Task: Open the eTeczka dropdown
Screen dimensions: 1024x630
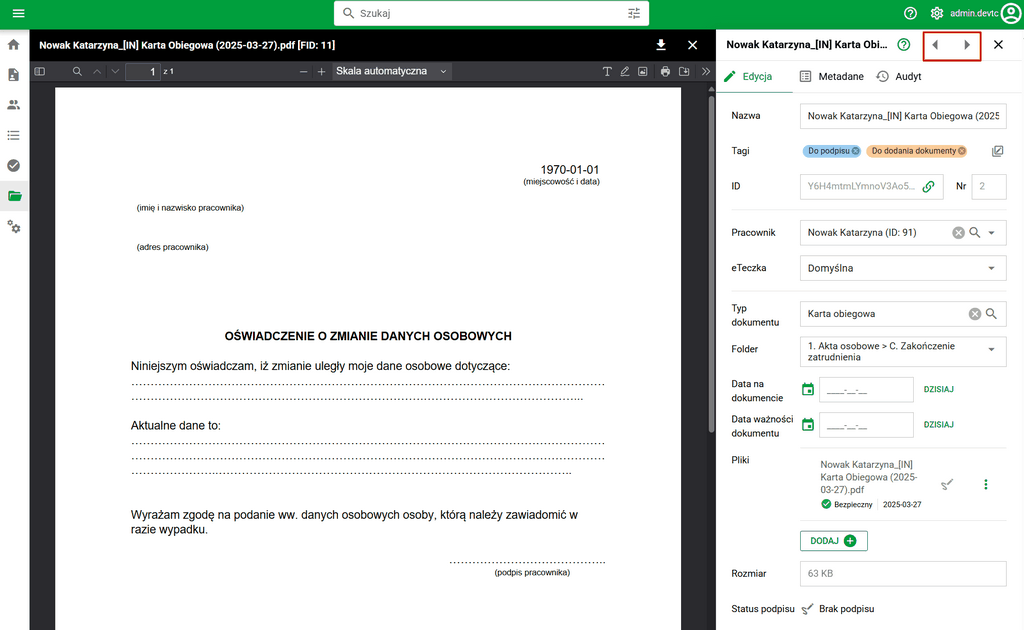Action: coord(903,268)
